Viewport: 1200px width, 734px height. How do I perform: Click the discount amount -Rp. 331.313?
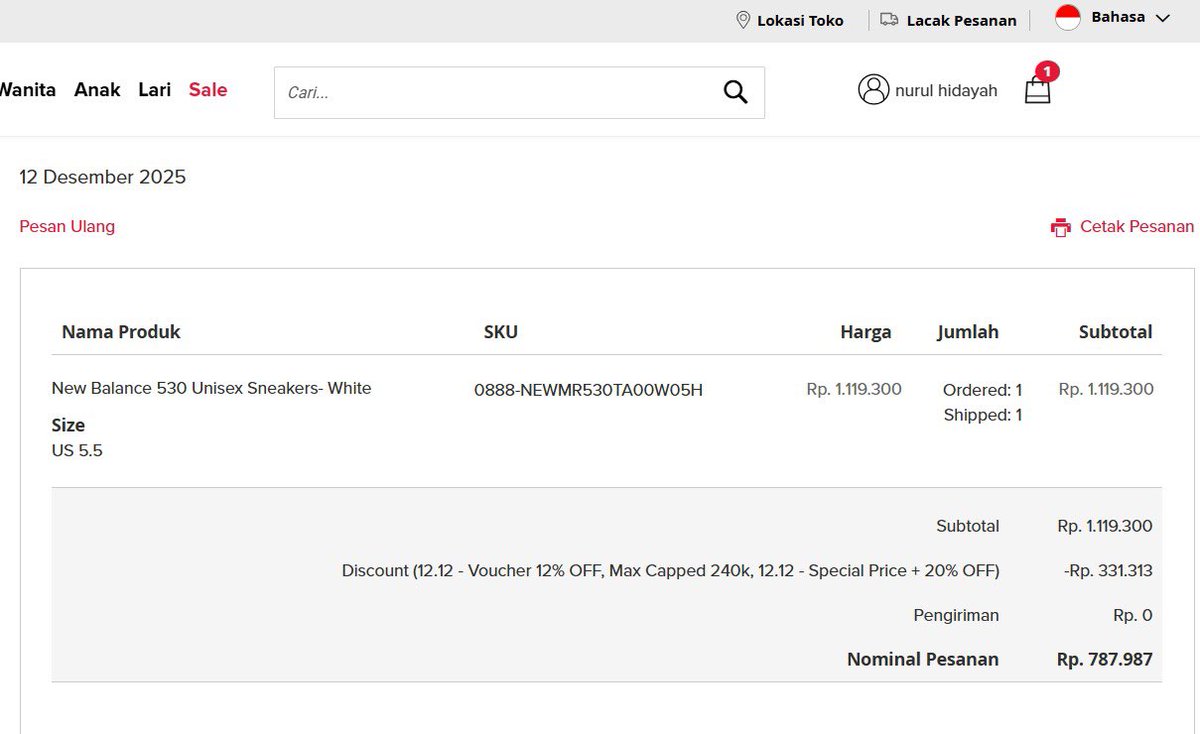tap(1108, 571)
